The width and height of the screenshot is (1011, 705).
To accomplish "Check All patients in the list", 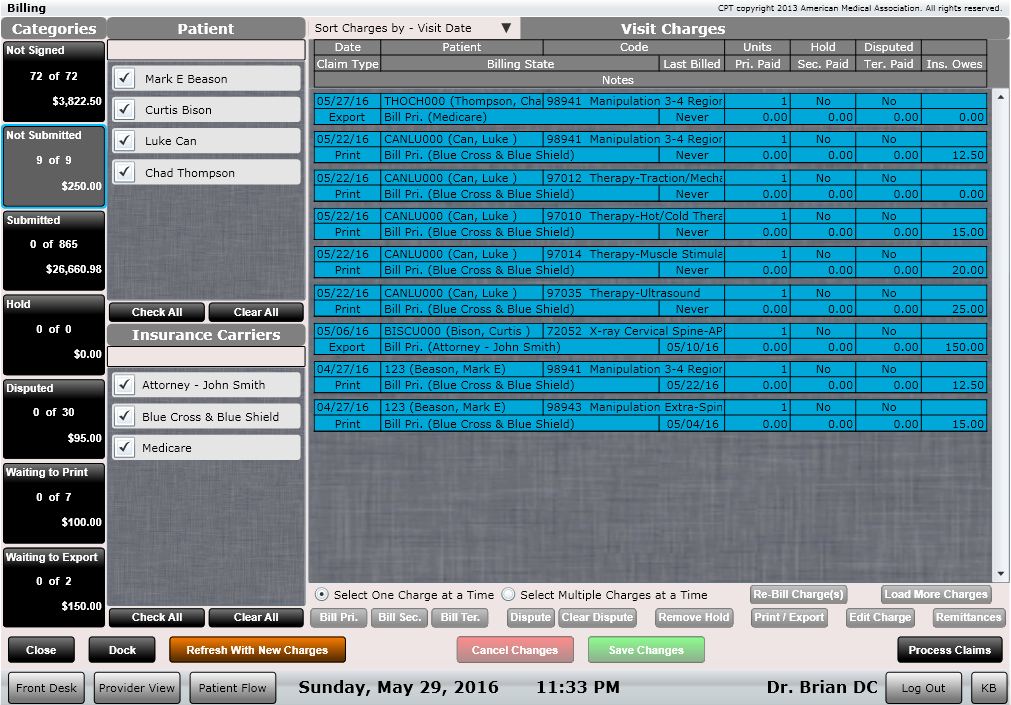I will pos(156,312).
